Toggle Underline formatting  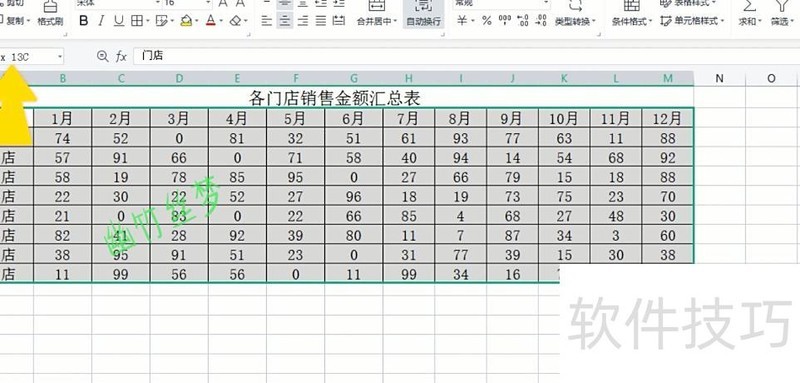tap(119, 21)
